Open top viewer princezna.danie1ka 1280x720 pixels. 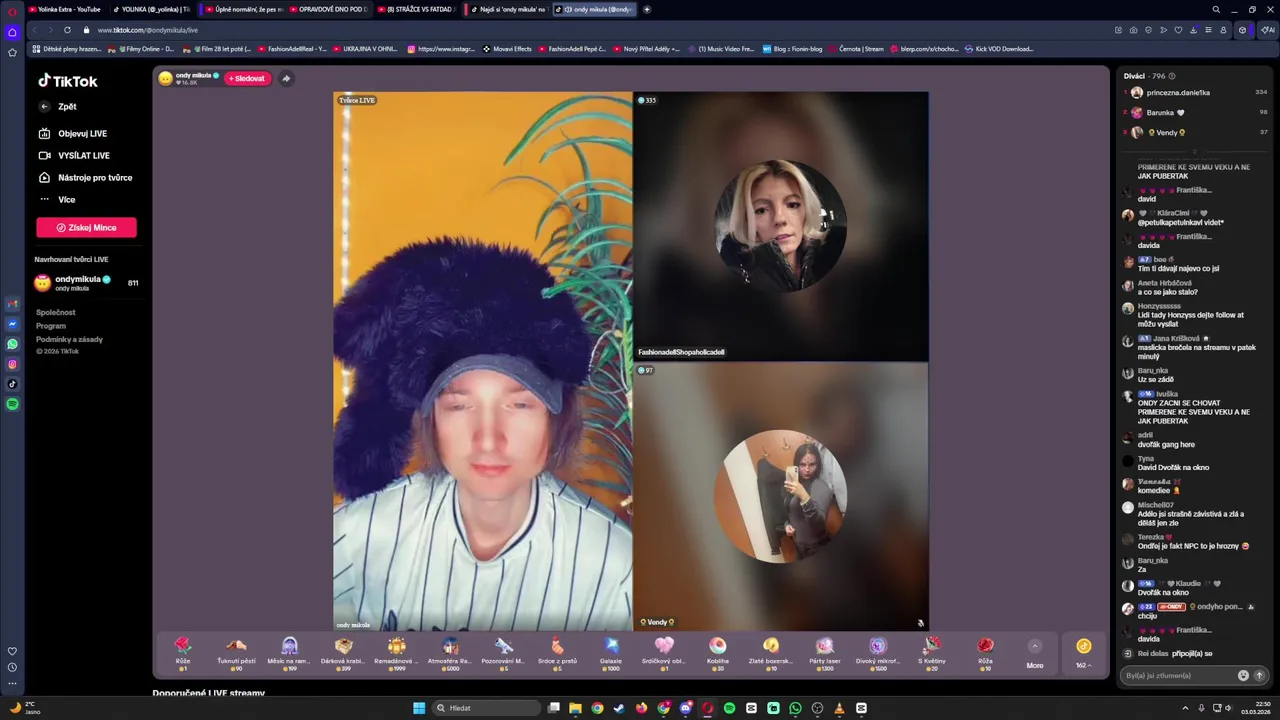pos(1196,92)
